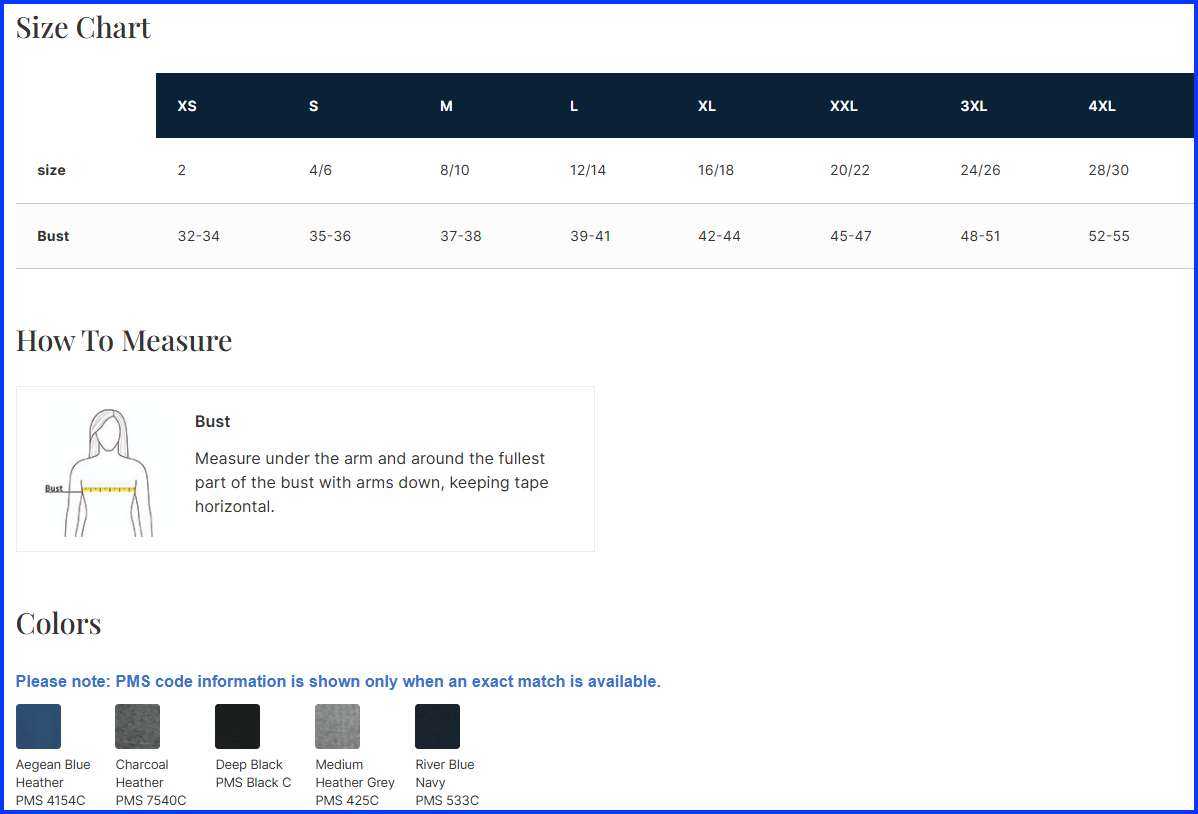
Task: Click the XXL column header
Action: pyautogui.click(x=843, y=106)
